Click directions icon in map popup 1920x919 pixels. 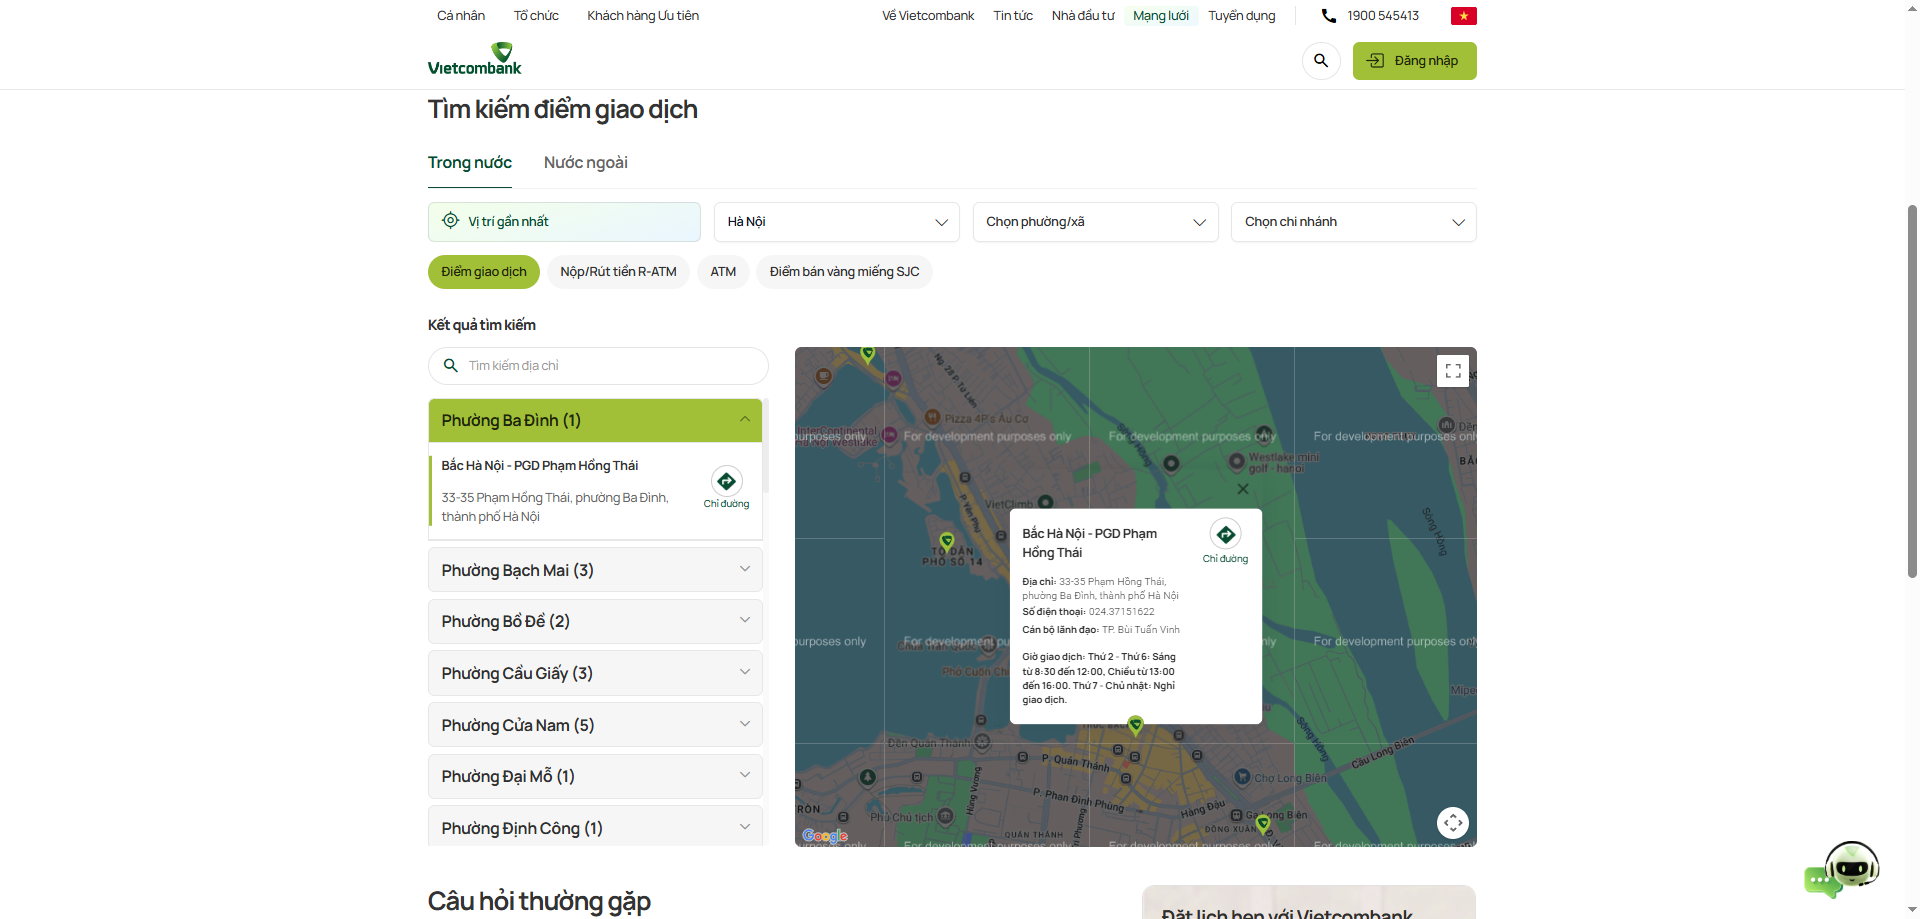tap(1225, 535)
